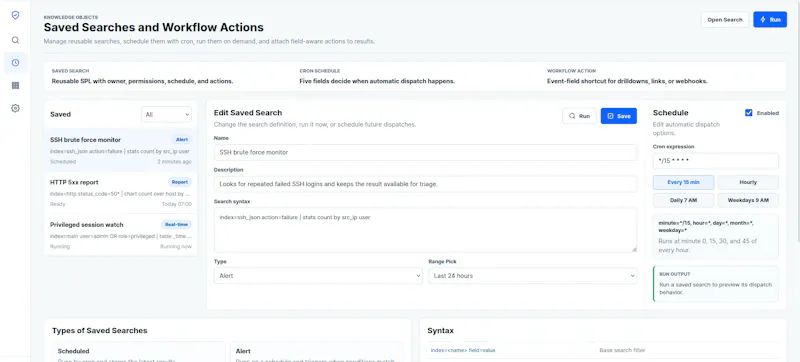Click the Name input field

pos(425,152)
